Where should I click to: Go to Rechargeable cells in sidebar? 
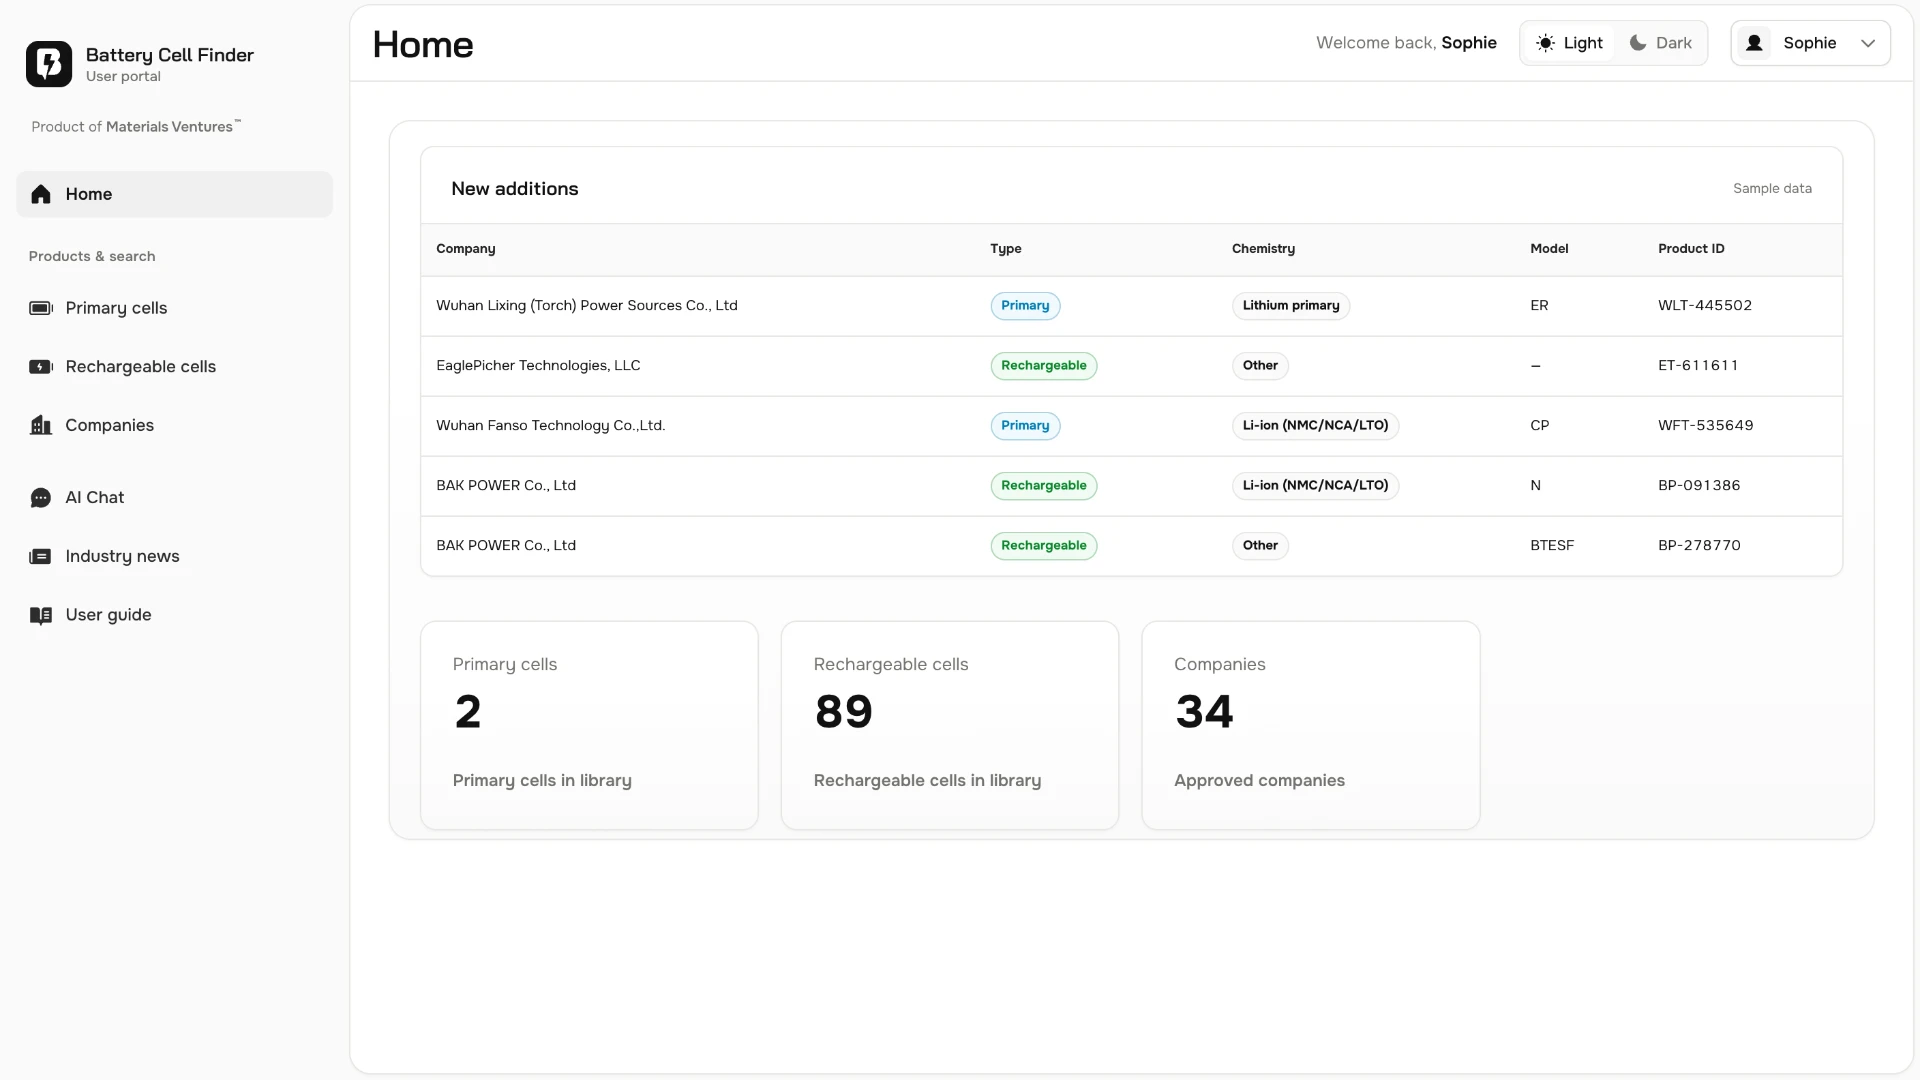coord(174,367)
